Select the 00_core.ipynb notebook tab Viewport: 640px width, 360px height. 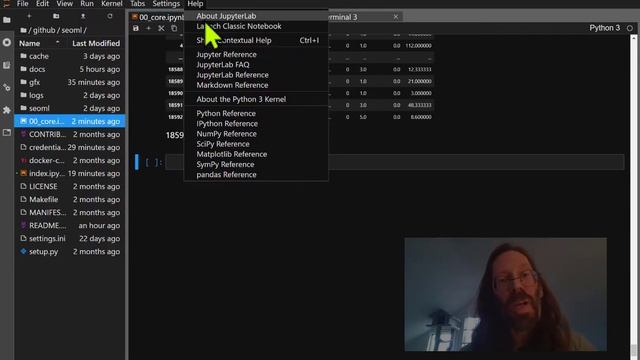(x=158, y=17)
